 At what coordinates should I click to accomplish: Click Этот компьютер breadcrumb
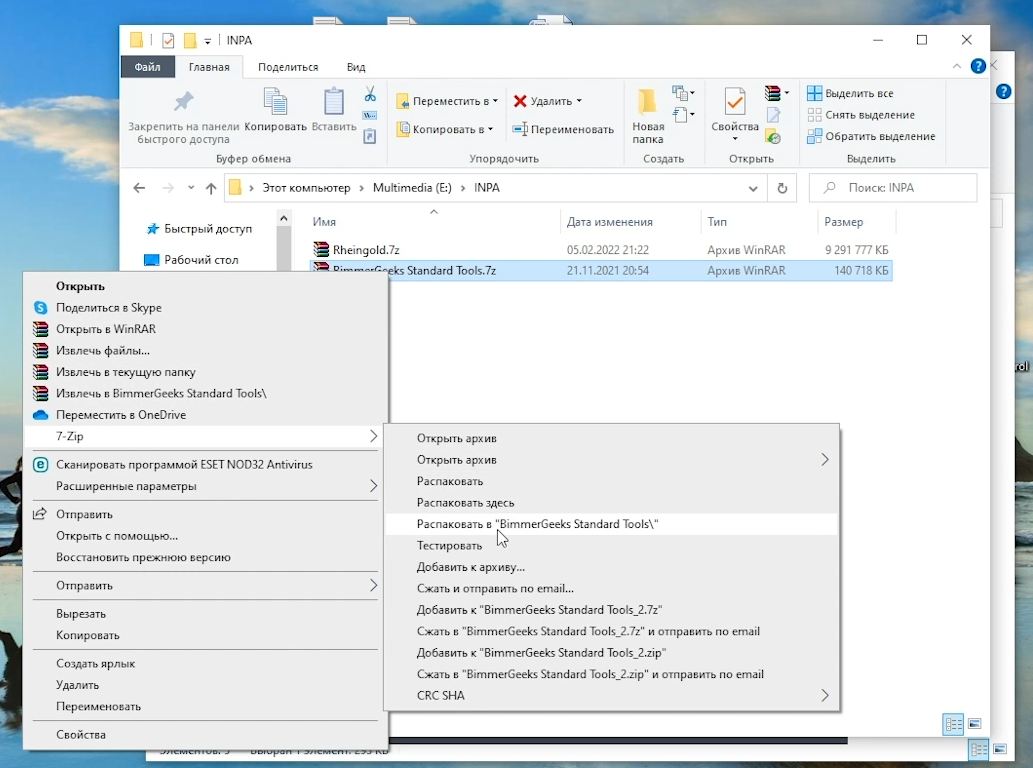point(306,188)
